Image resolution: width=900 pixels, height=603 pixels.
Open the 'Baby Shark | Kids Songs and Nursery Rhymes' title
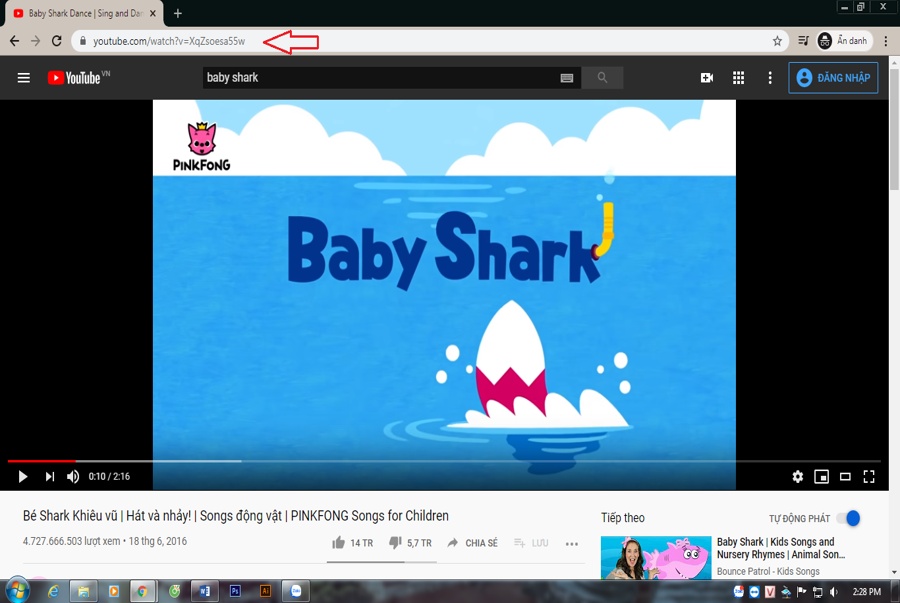pos(781,548)
